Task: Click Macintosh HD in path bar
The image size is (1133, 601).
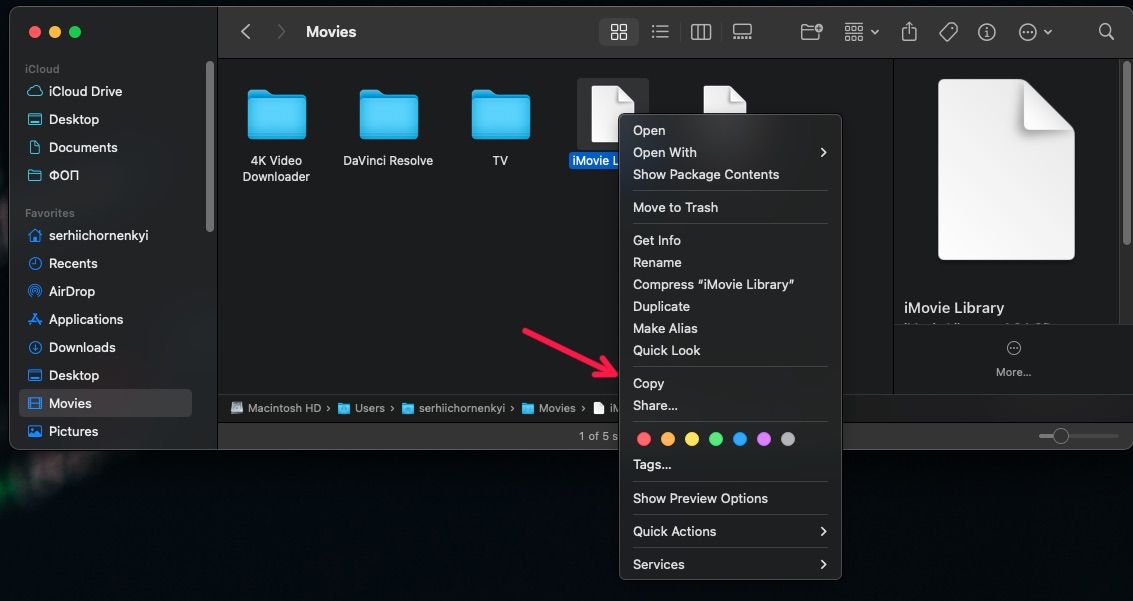Action: click(277, 408)
